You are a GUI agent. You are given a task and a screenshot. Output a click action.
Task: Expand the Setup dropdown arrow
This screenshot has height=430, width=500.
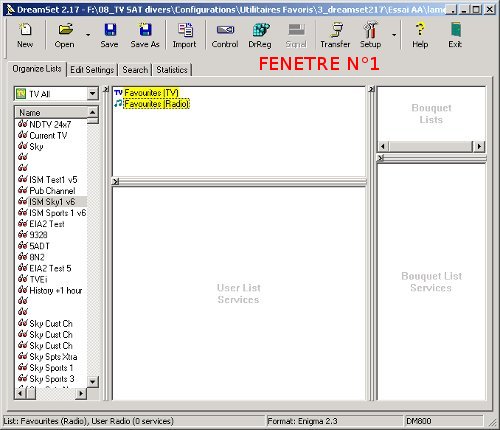point(394,35)
